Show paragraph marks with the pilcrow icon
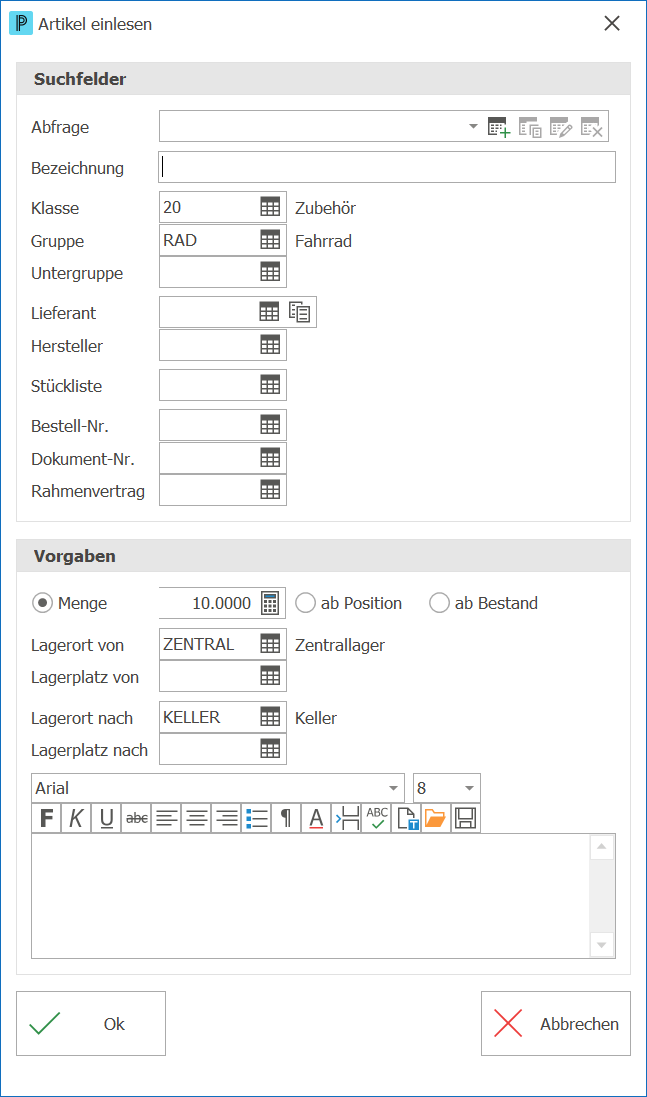 pos(286,818)
